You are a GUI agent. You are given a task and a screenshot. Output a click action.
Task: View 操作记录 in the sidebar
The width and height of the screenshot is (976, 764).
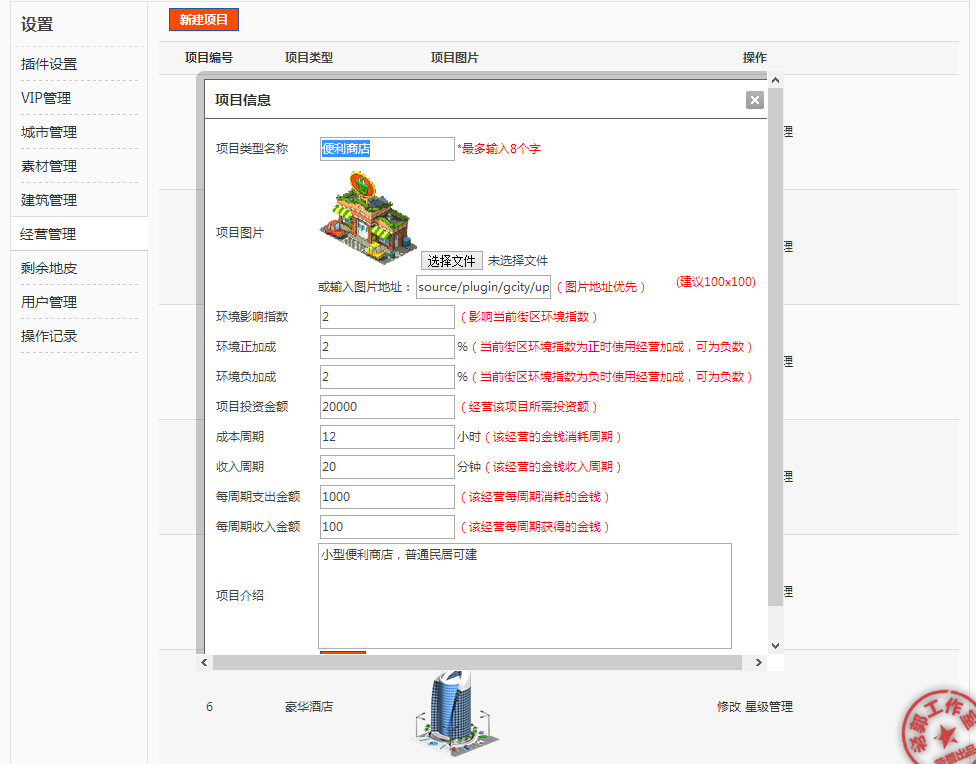point(49,336)
